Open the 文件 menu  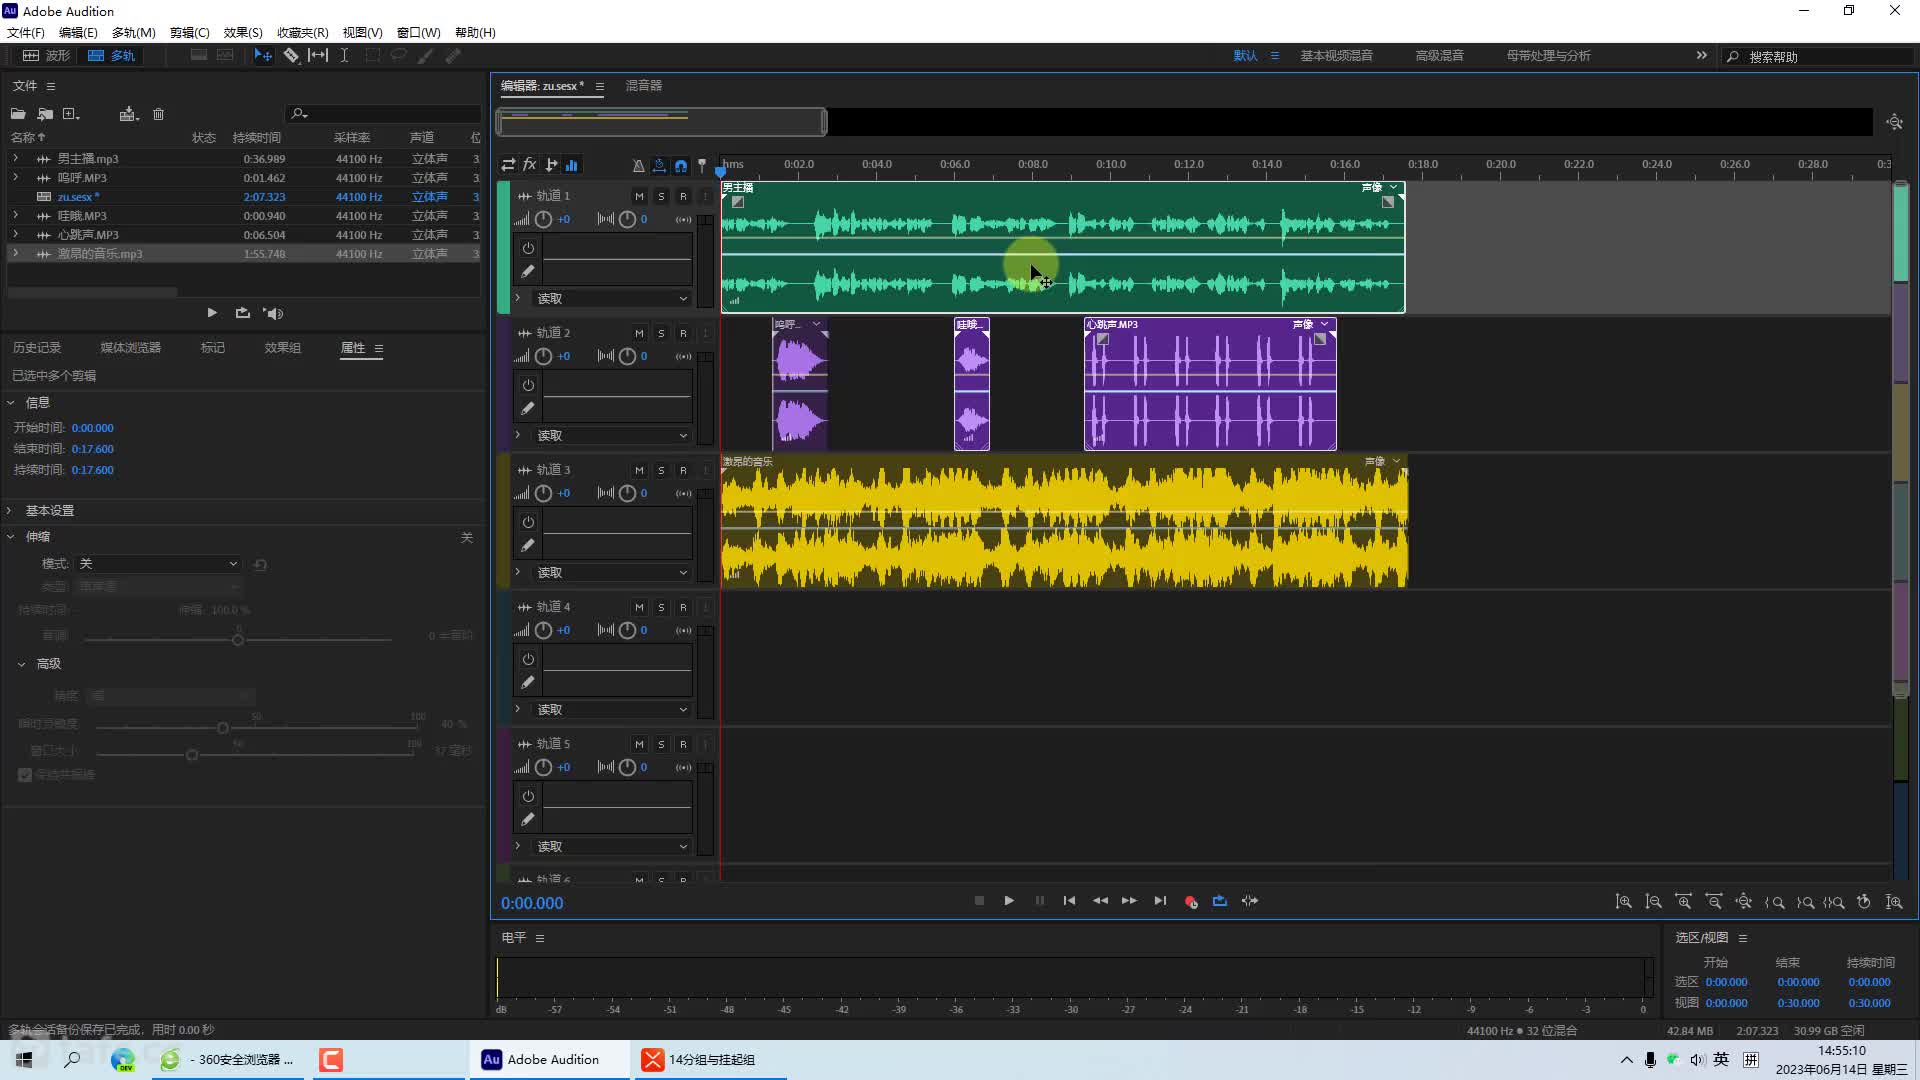pos(26,32)
